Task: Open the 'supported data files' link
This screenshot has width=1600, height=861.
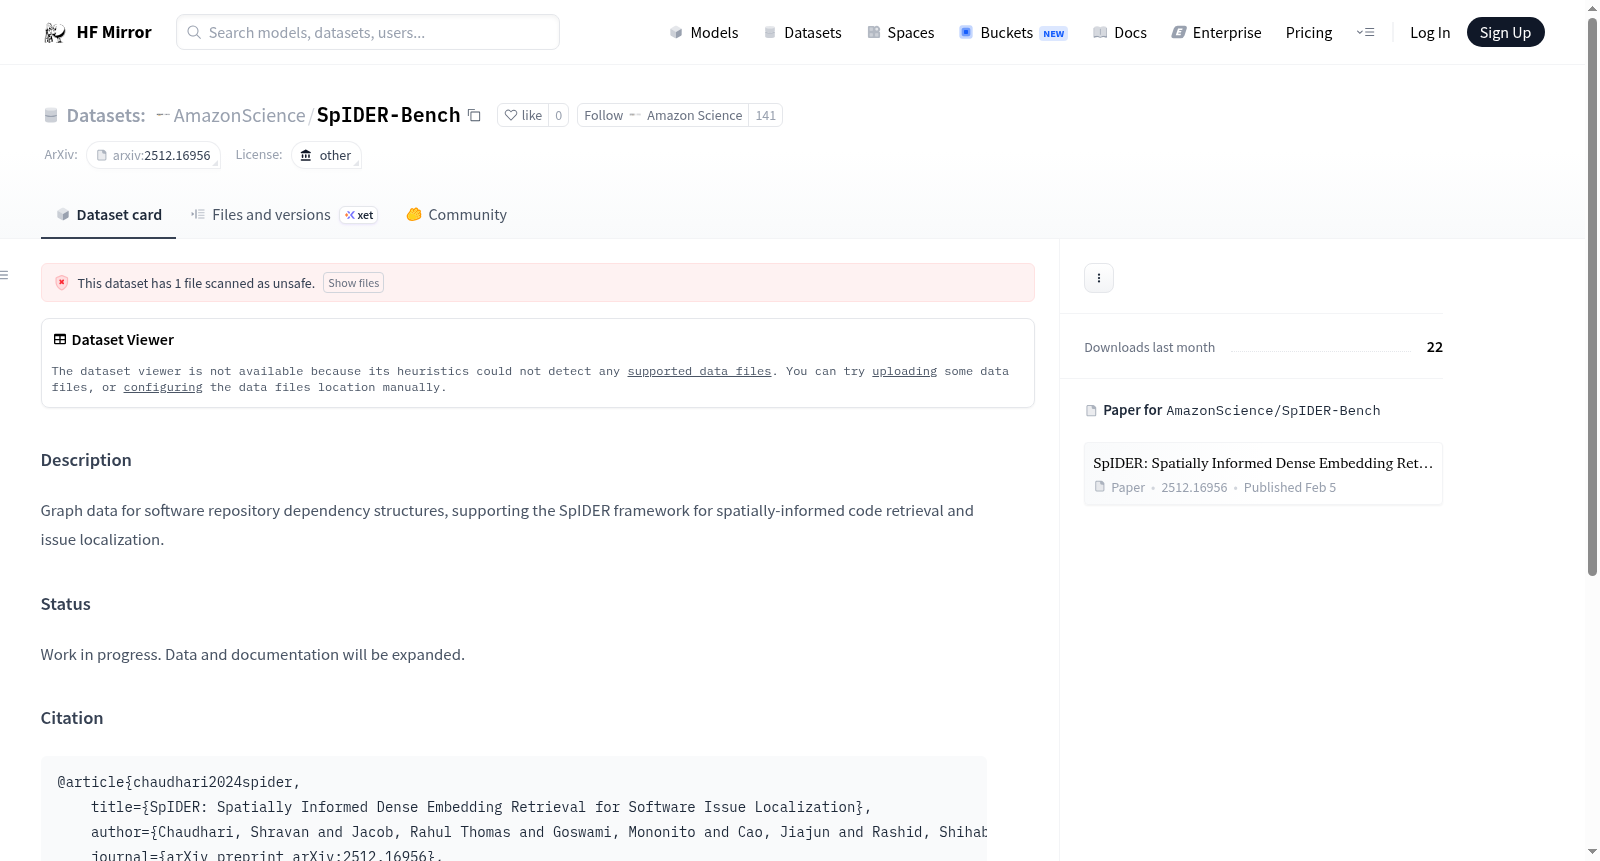Action: coord(700,371)
